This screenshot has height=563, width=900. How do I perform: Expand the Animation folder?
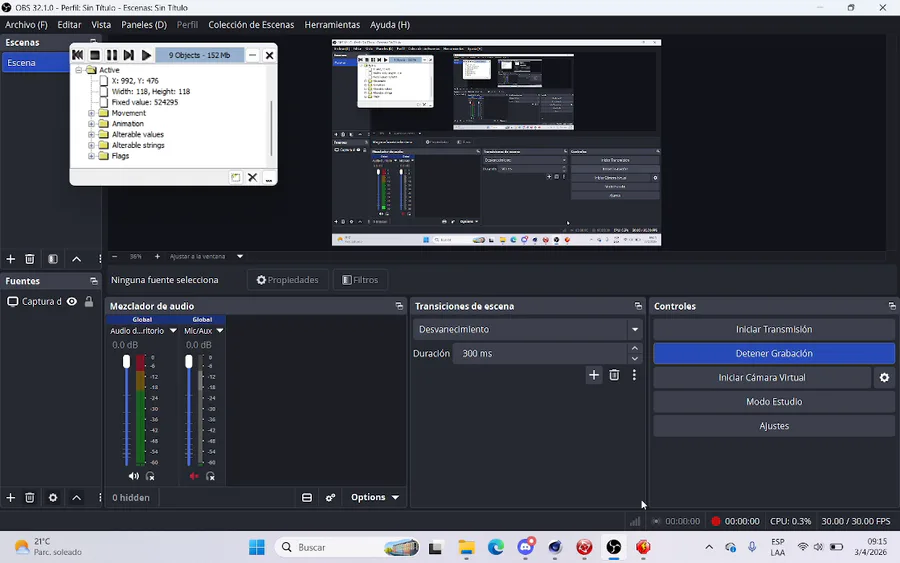(91, 124)
